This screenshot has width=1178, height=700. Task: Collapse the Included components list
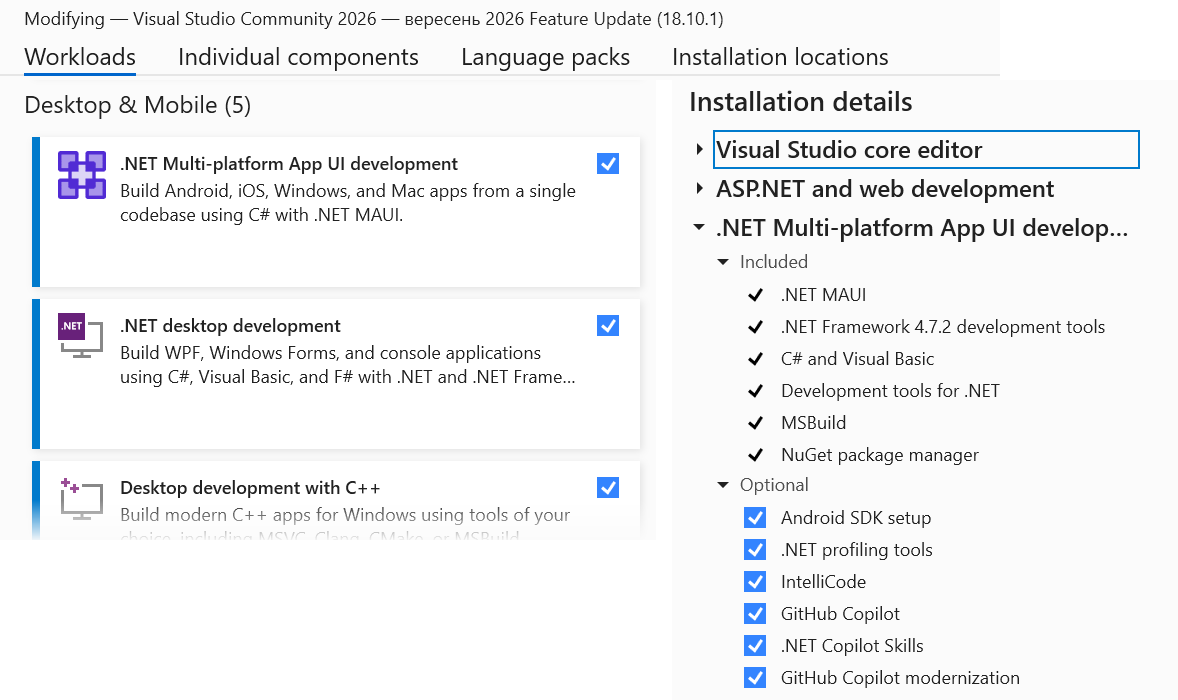[723, 262]
